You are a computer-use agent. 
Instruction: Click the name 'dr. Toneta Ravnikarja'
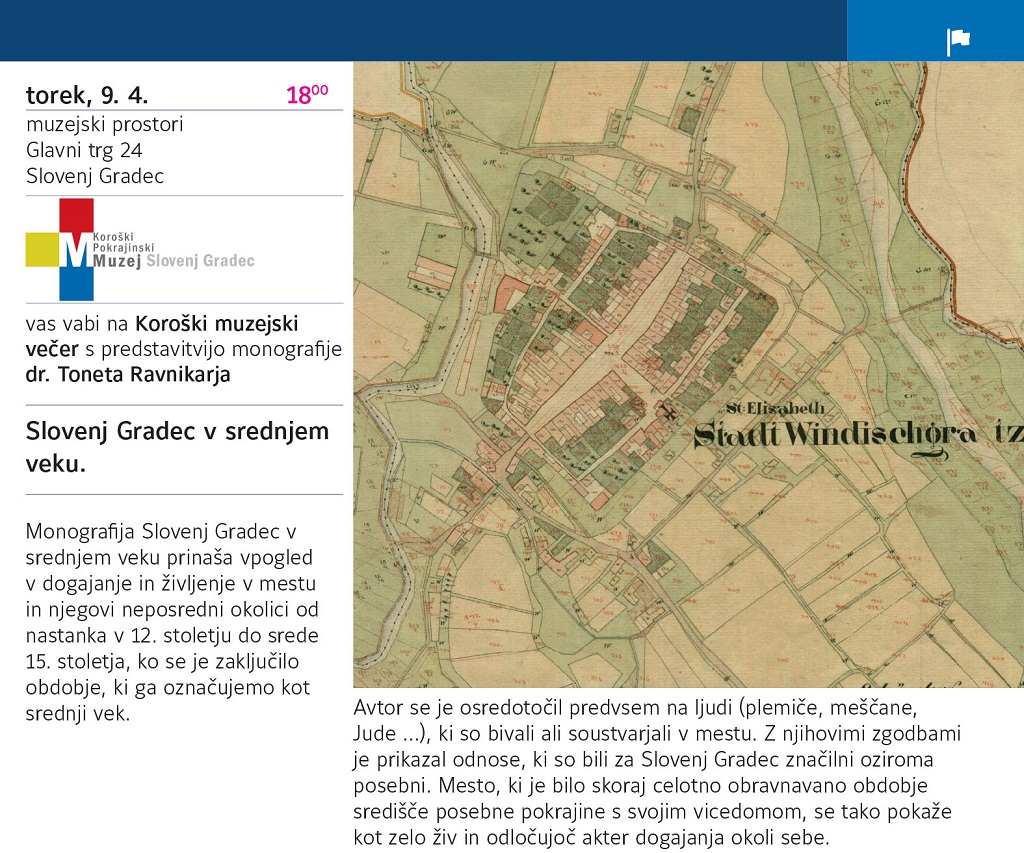point(128,374)
